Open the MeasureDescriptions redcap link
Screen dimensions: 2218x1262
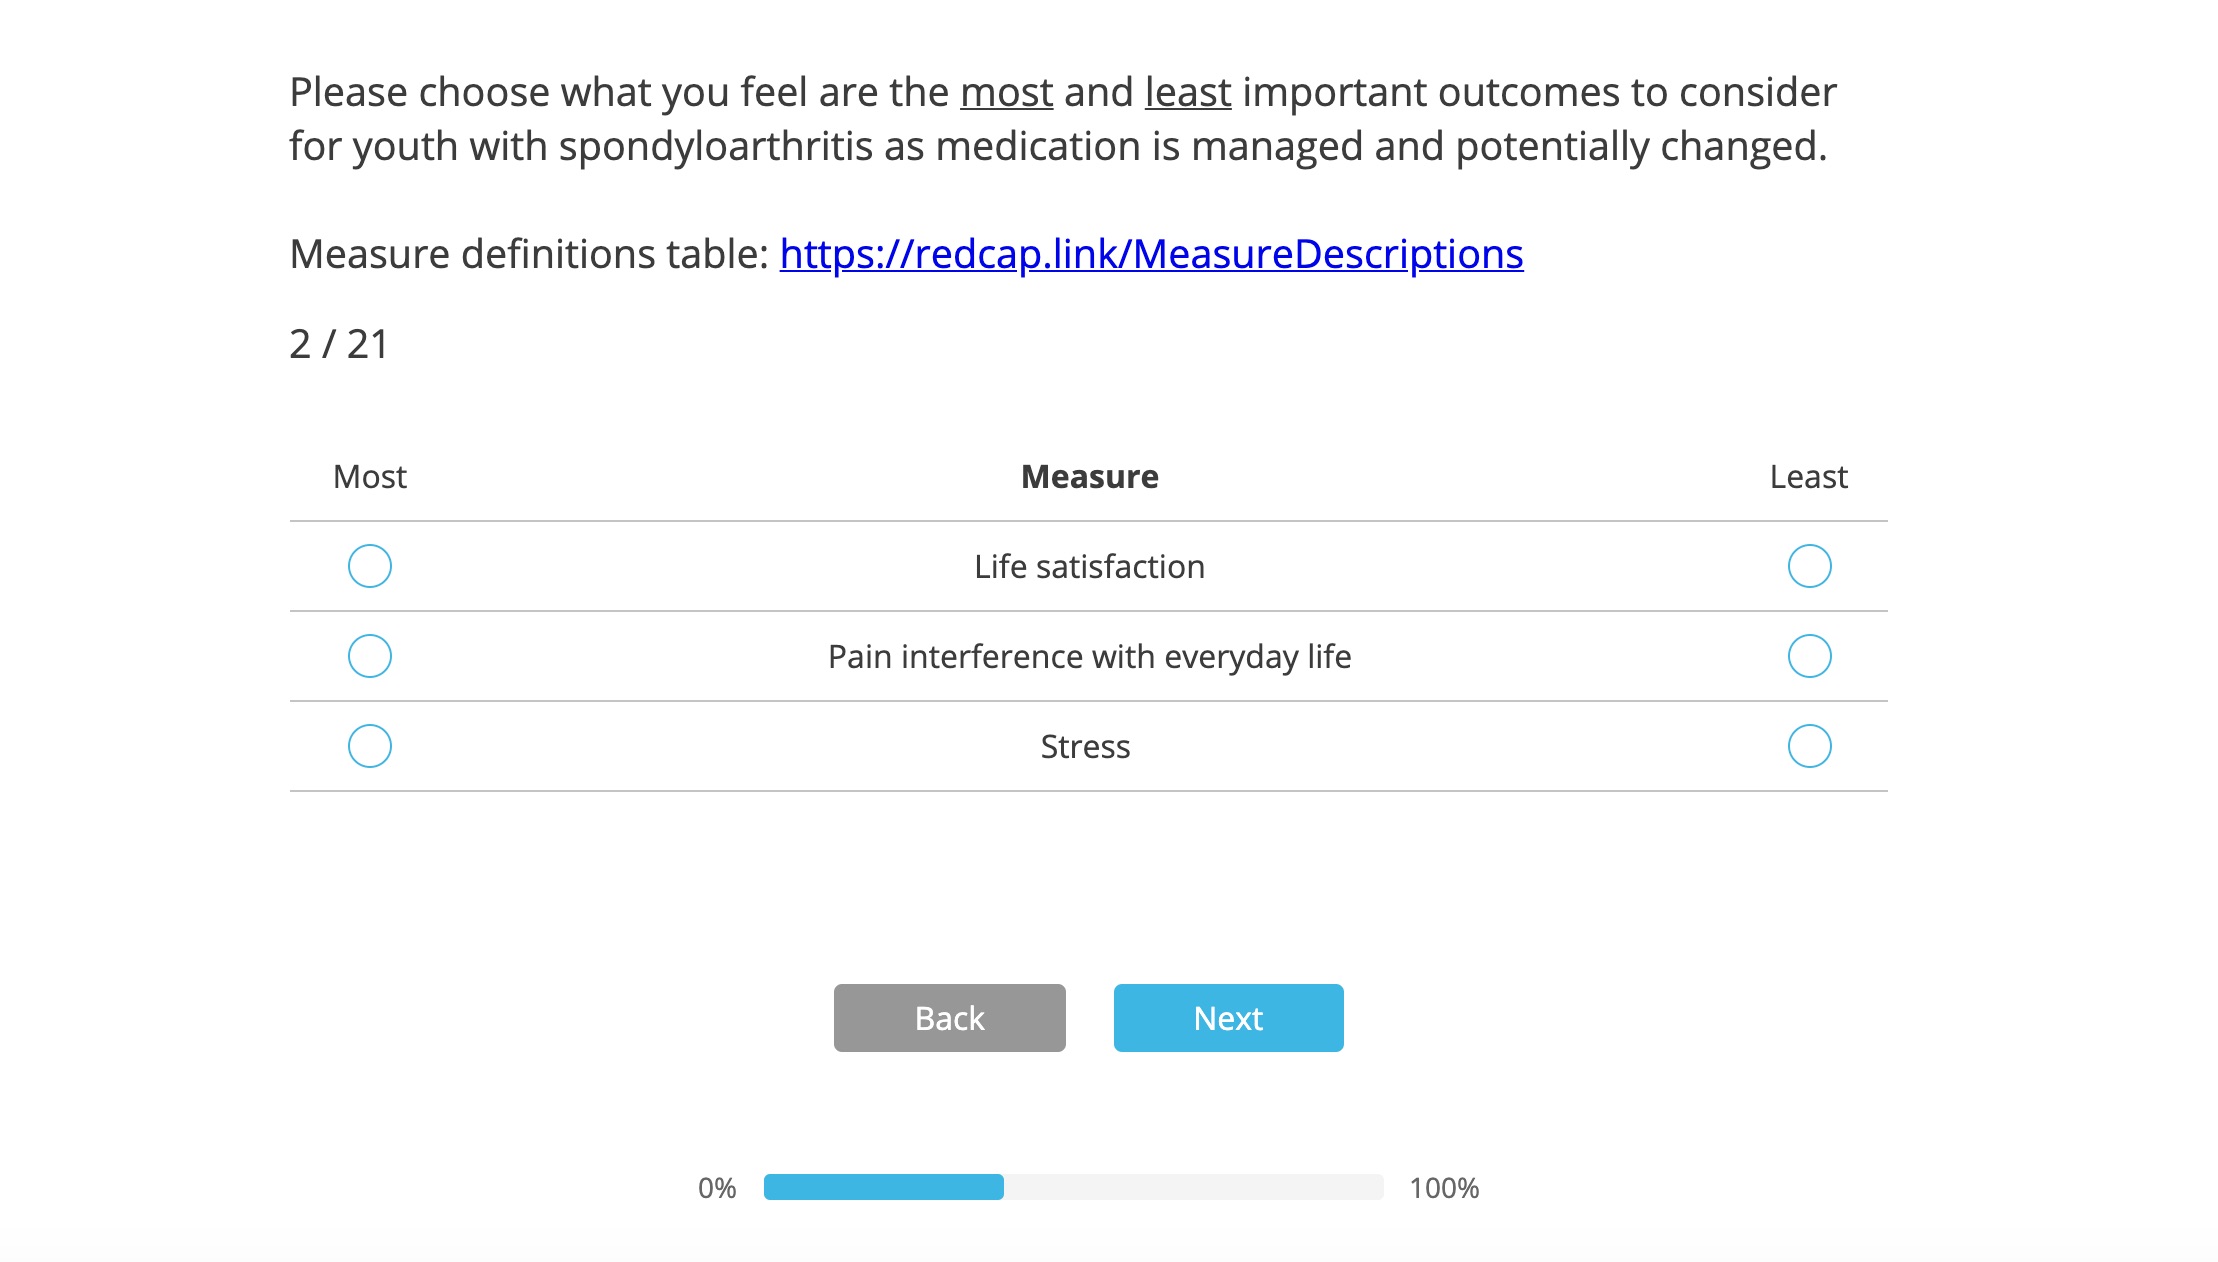1151,254
